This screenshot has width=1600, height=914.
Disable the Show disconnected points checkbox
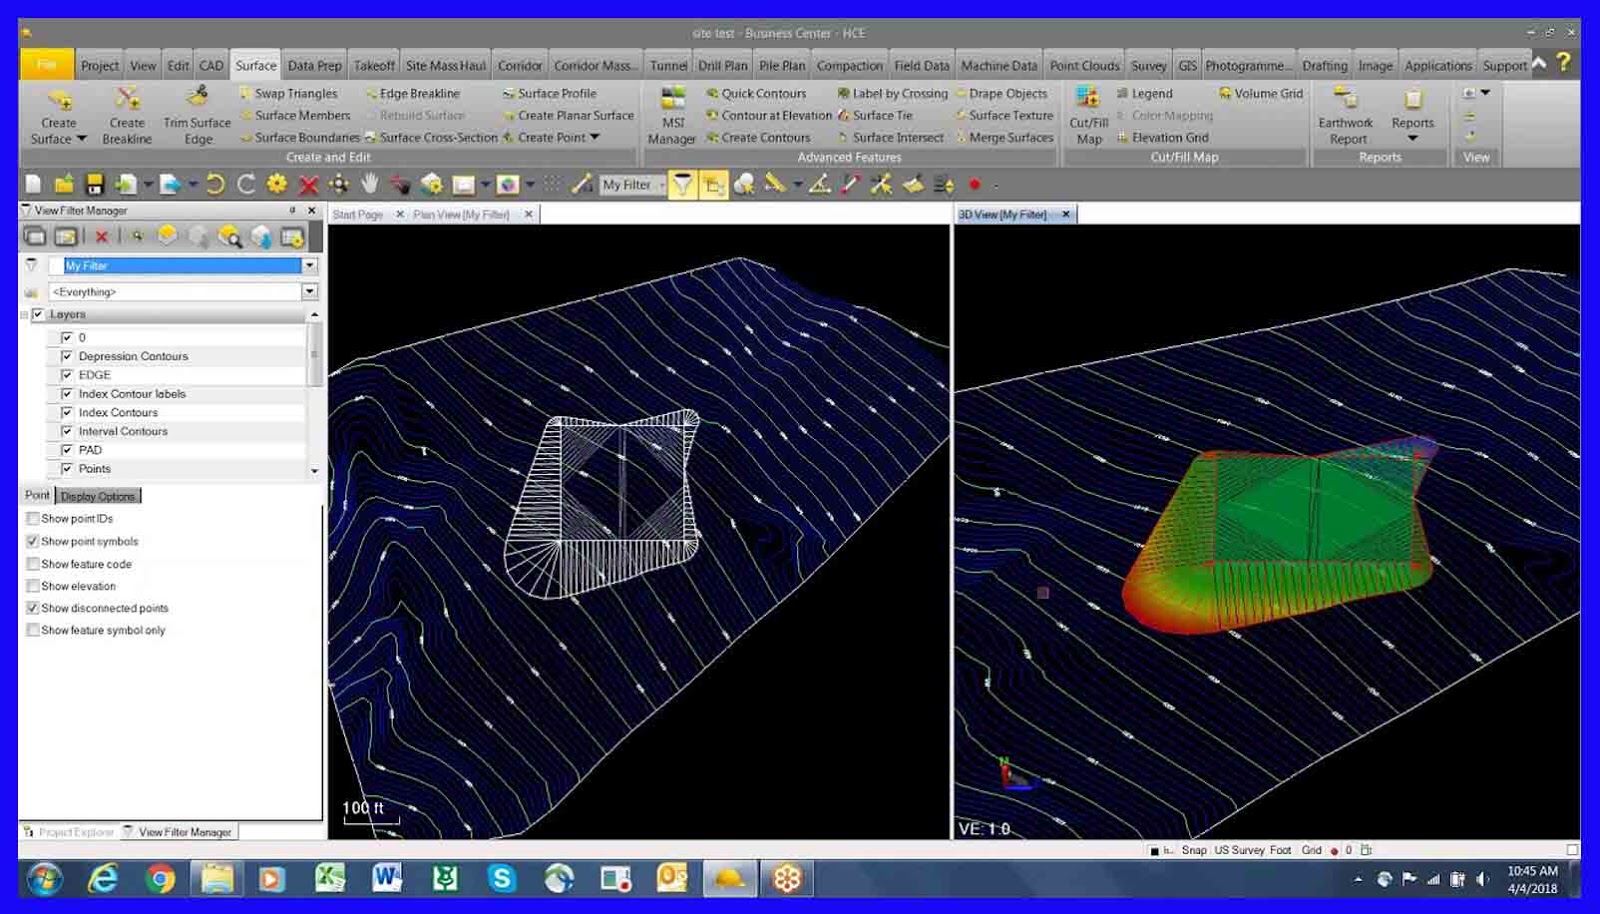tap(33, 608)
